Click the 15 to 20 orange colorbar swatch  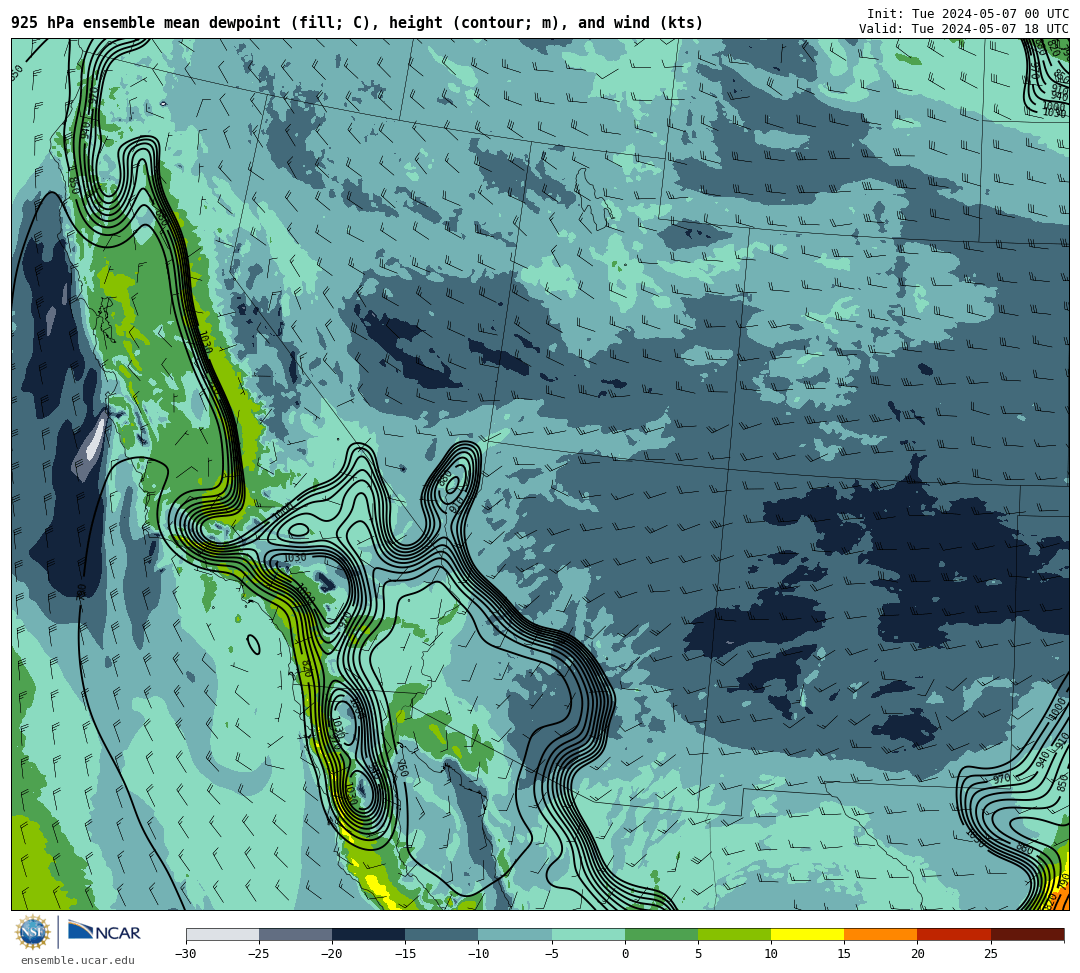tap(881, 934)
